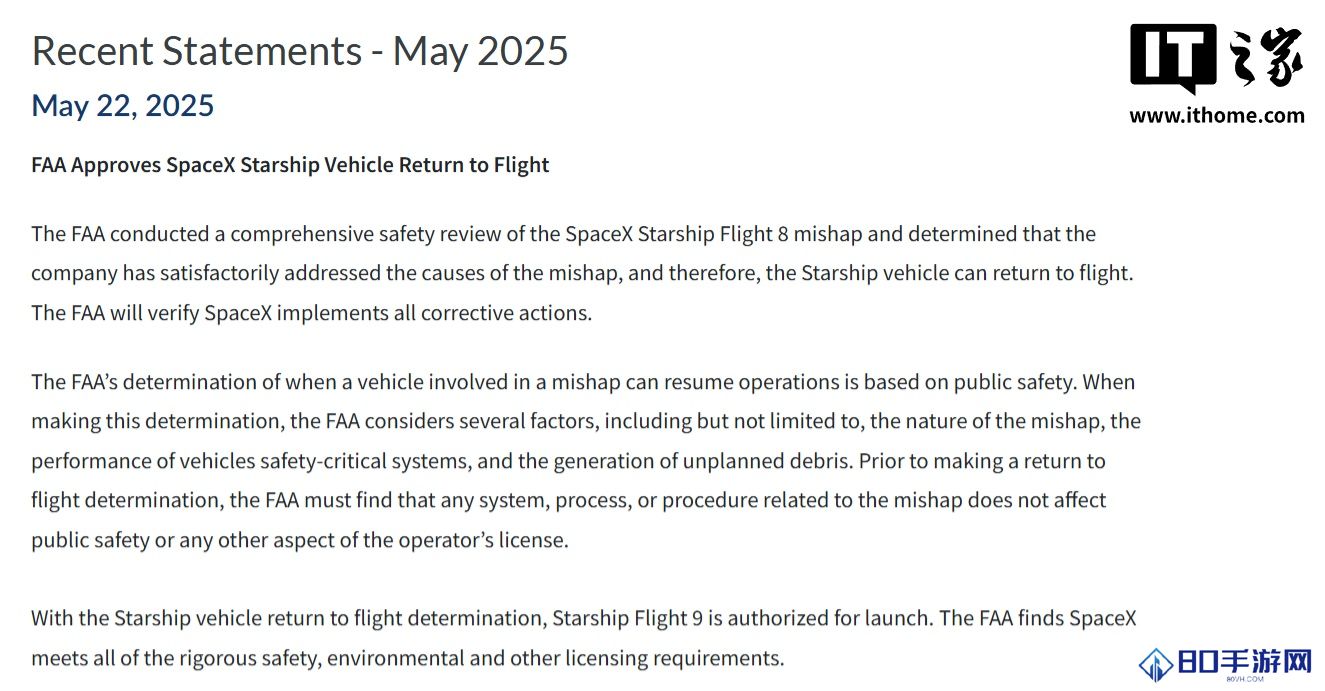The image size is (1325, 691).
Task: Click the 80手游网 watermark text
Action: (1245, 662)
